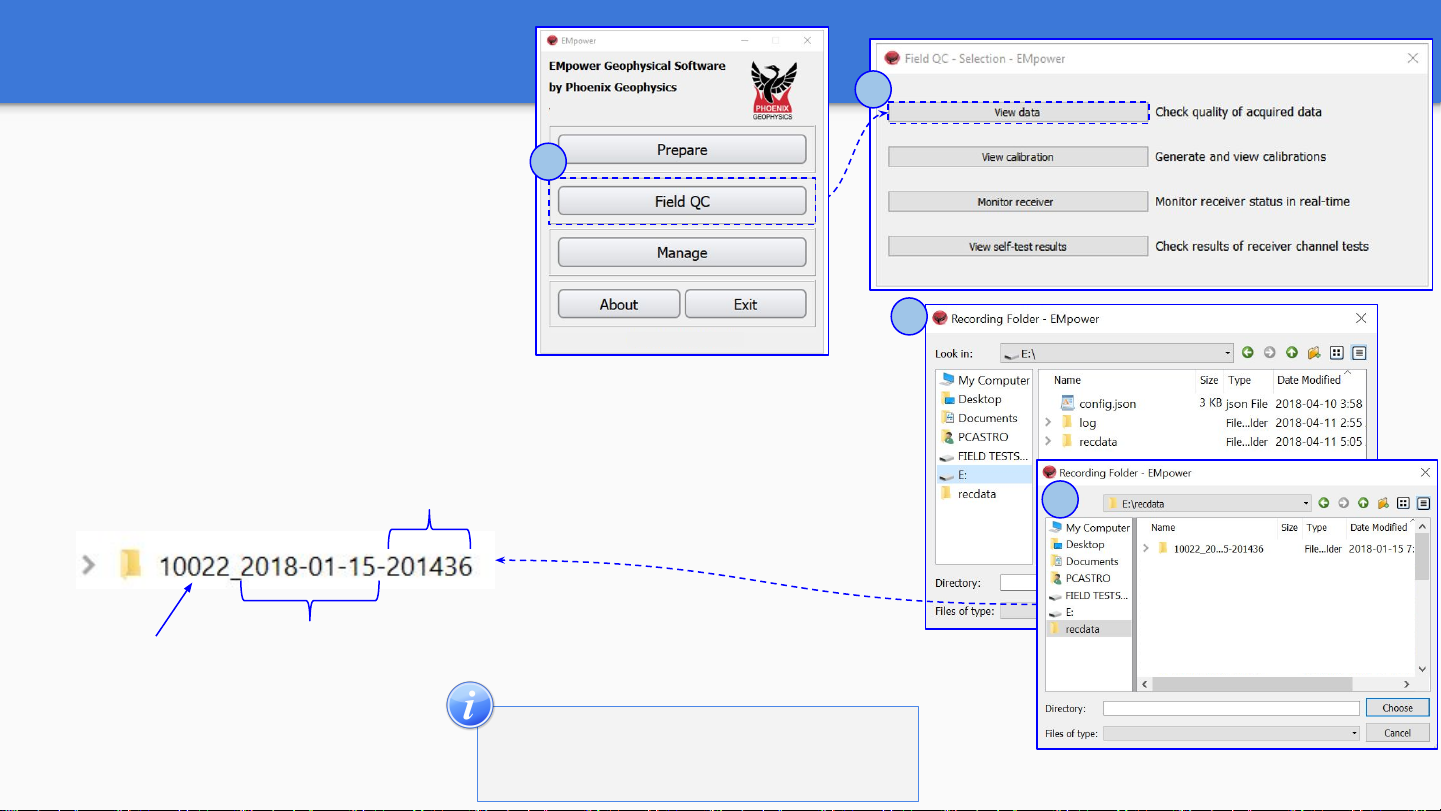
Task: Switch to detail view in E:\ dialog
Action: pos(1359,353)
